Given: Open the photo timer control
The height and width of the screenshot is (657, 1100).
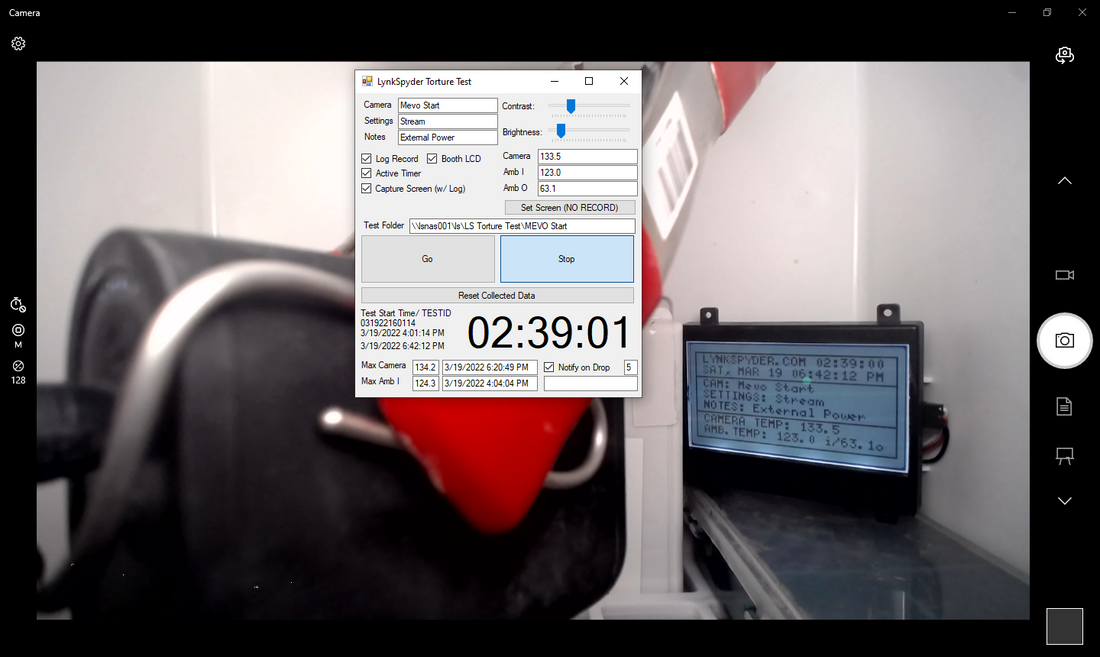Looking at the screenshot, I should click(x=18, y=304).
